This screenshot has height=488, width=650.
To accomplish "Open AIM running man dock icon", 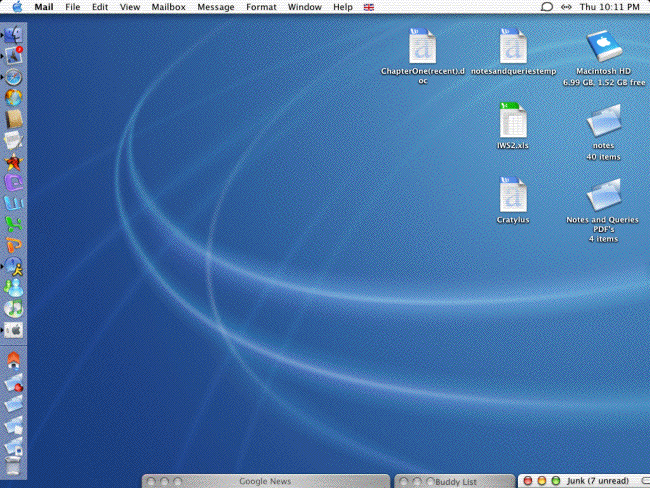I will point(15,267).
